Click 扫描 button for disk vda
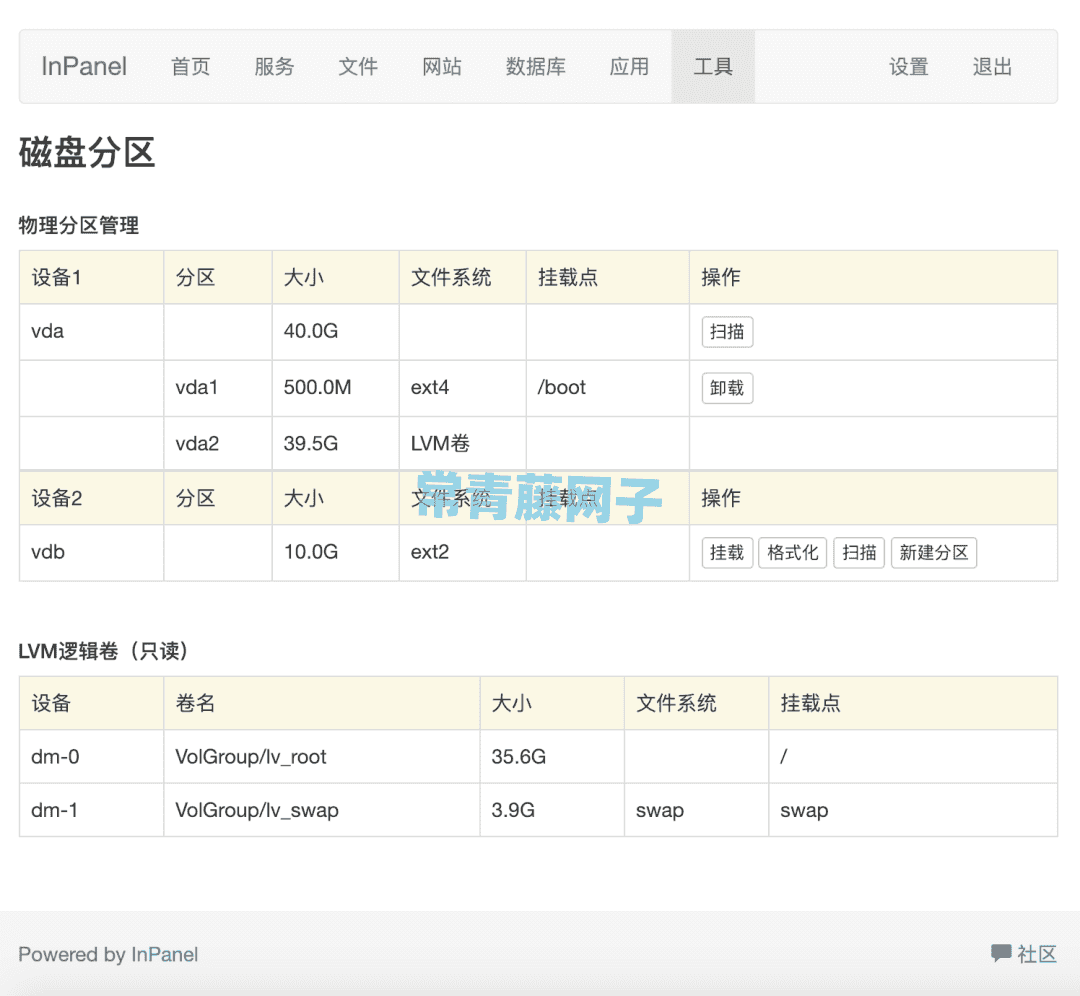This screenshot has width=1080, height=996. [727, 332]
